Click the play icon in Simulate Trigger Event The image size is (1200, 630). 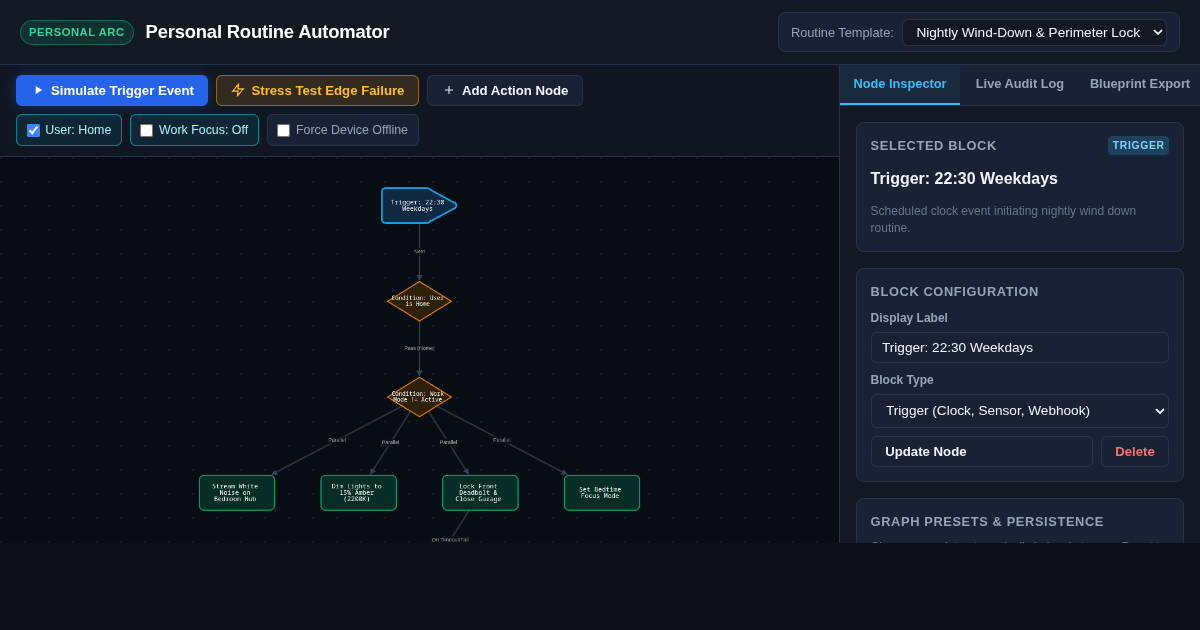click(x=38, y=90)
